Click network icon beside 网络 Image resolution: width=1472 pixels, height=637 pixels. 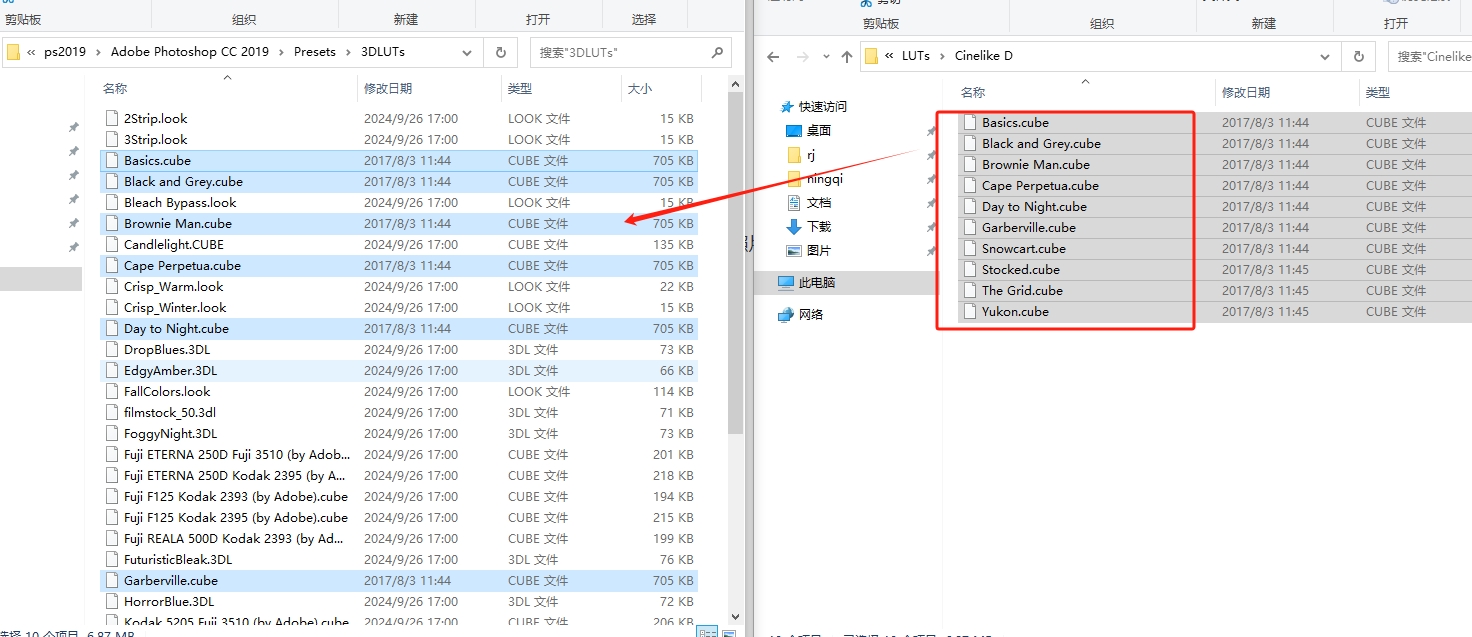coord(786,314)
